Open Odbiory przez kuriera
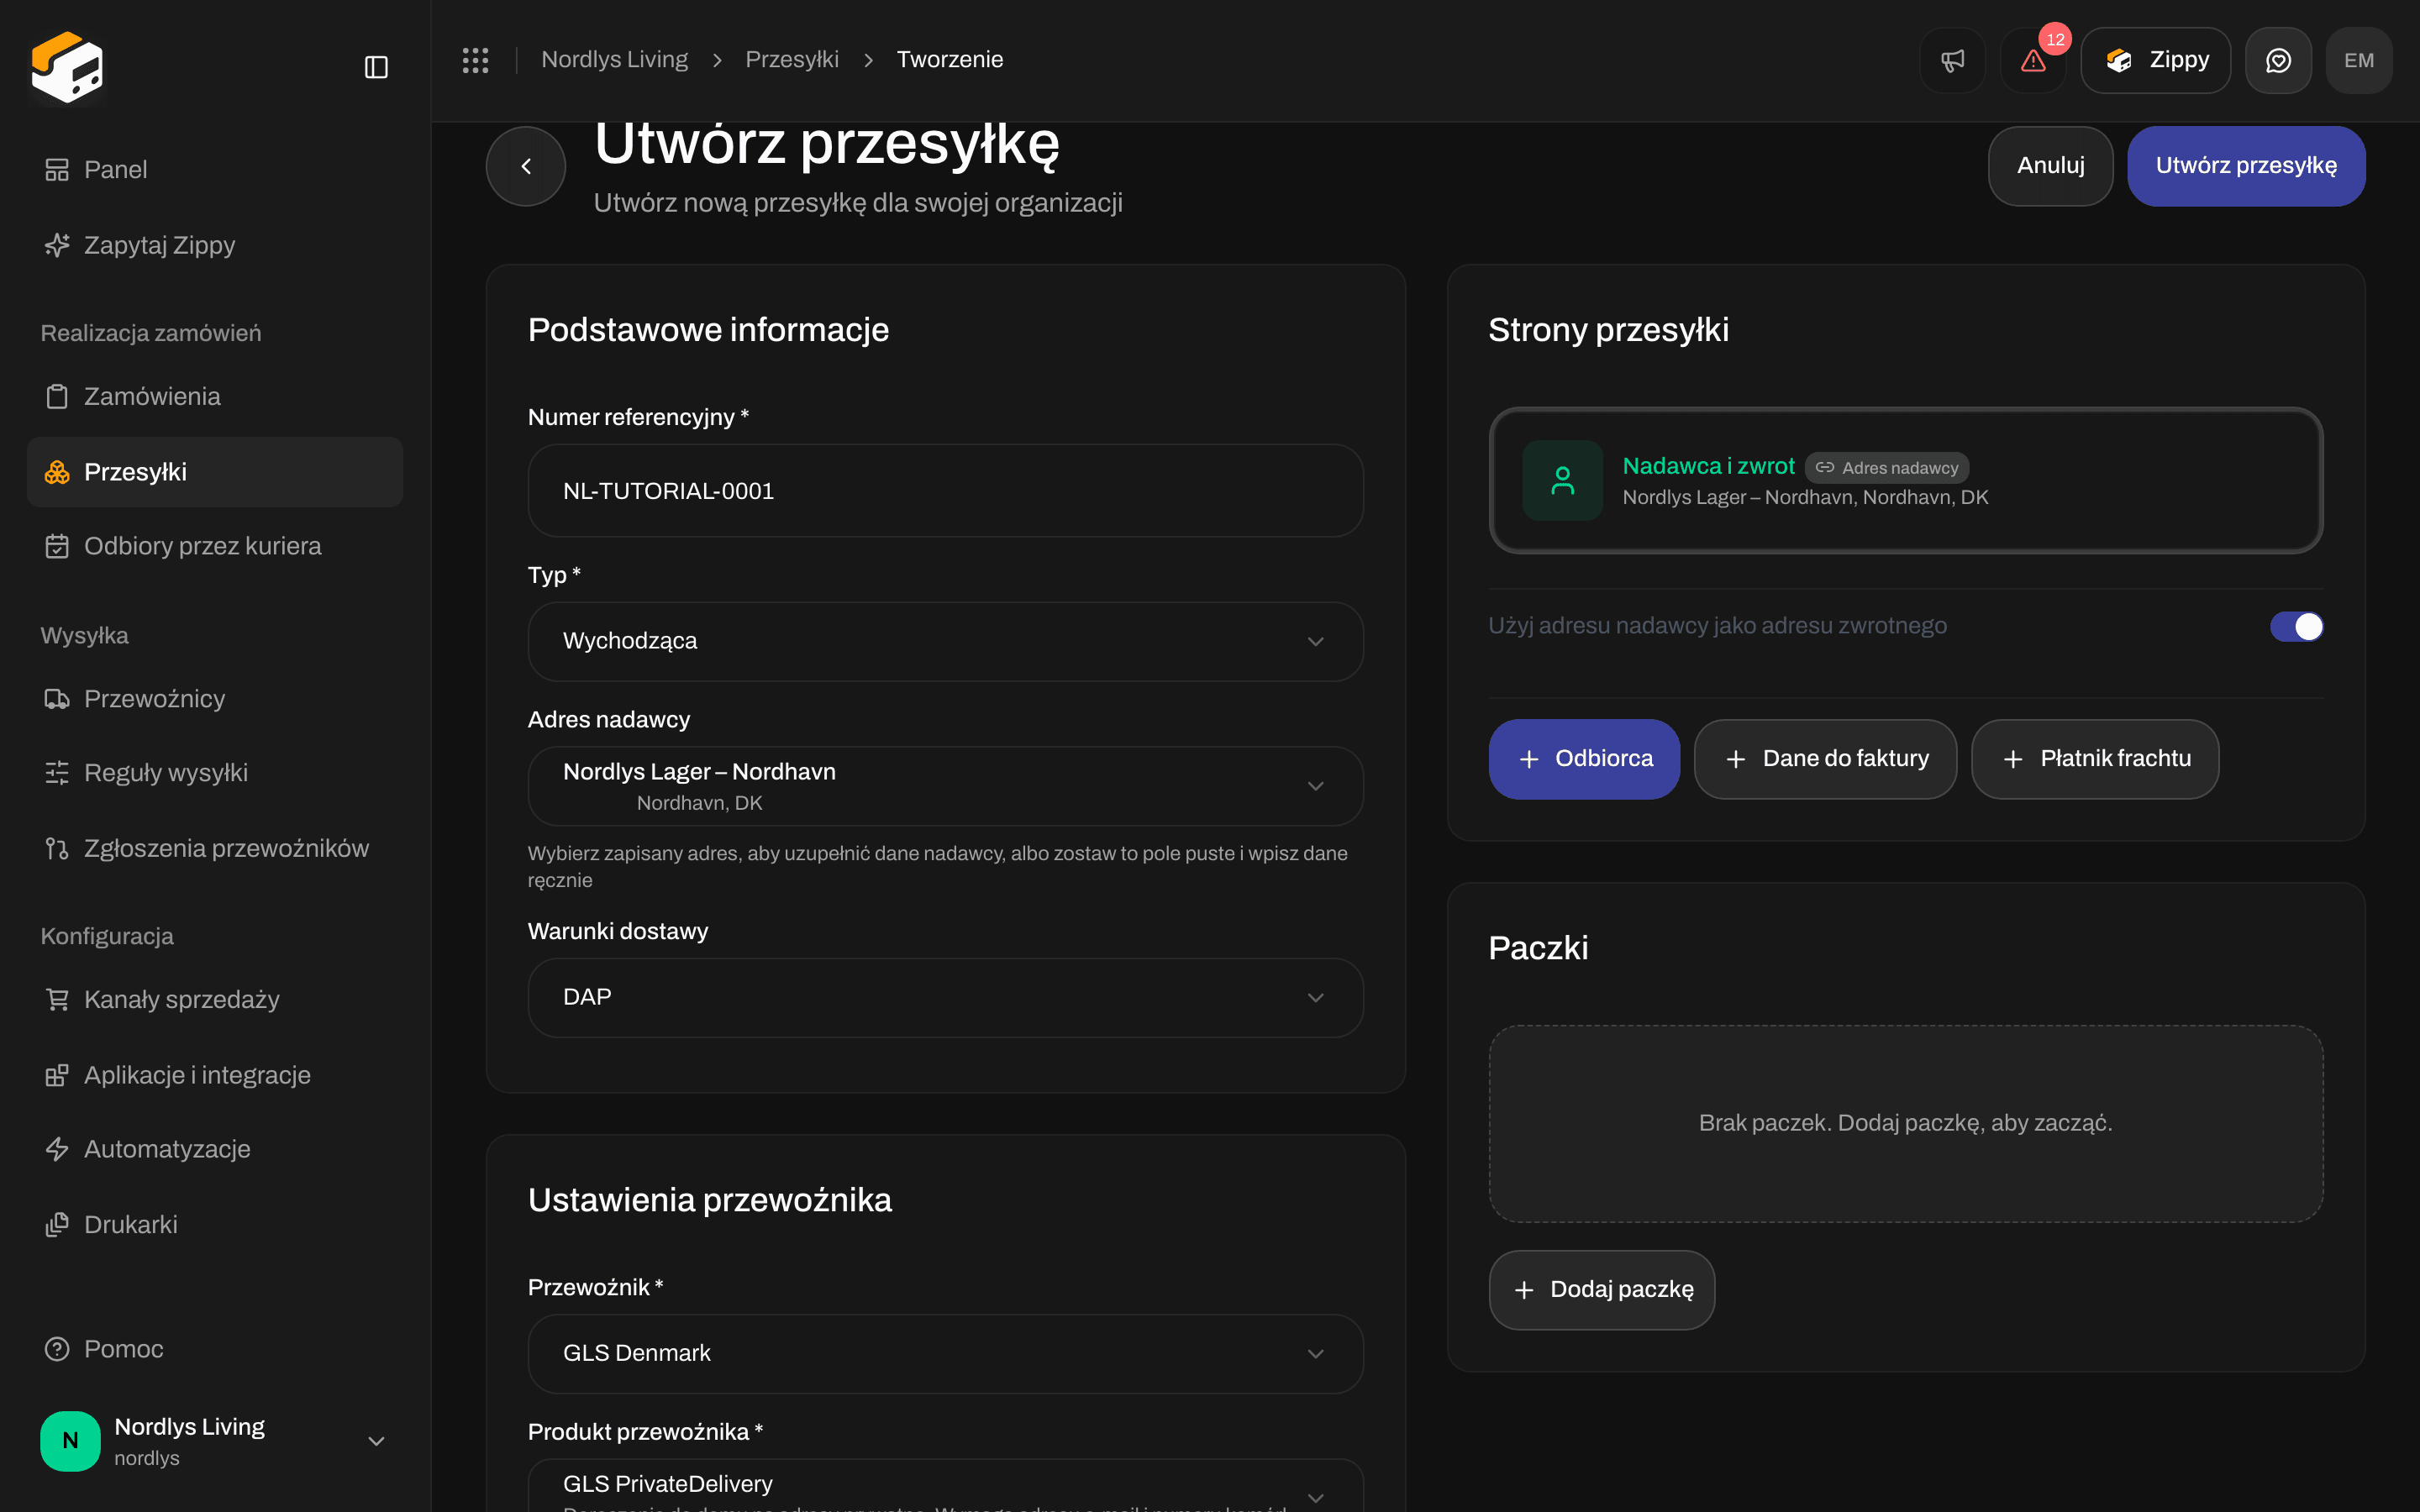2420x1512 pixels. pos(215,546)
